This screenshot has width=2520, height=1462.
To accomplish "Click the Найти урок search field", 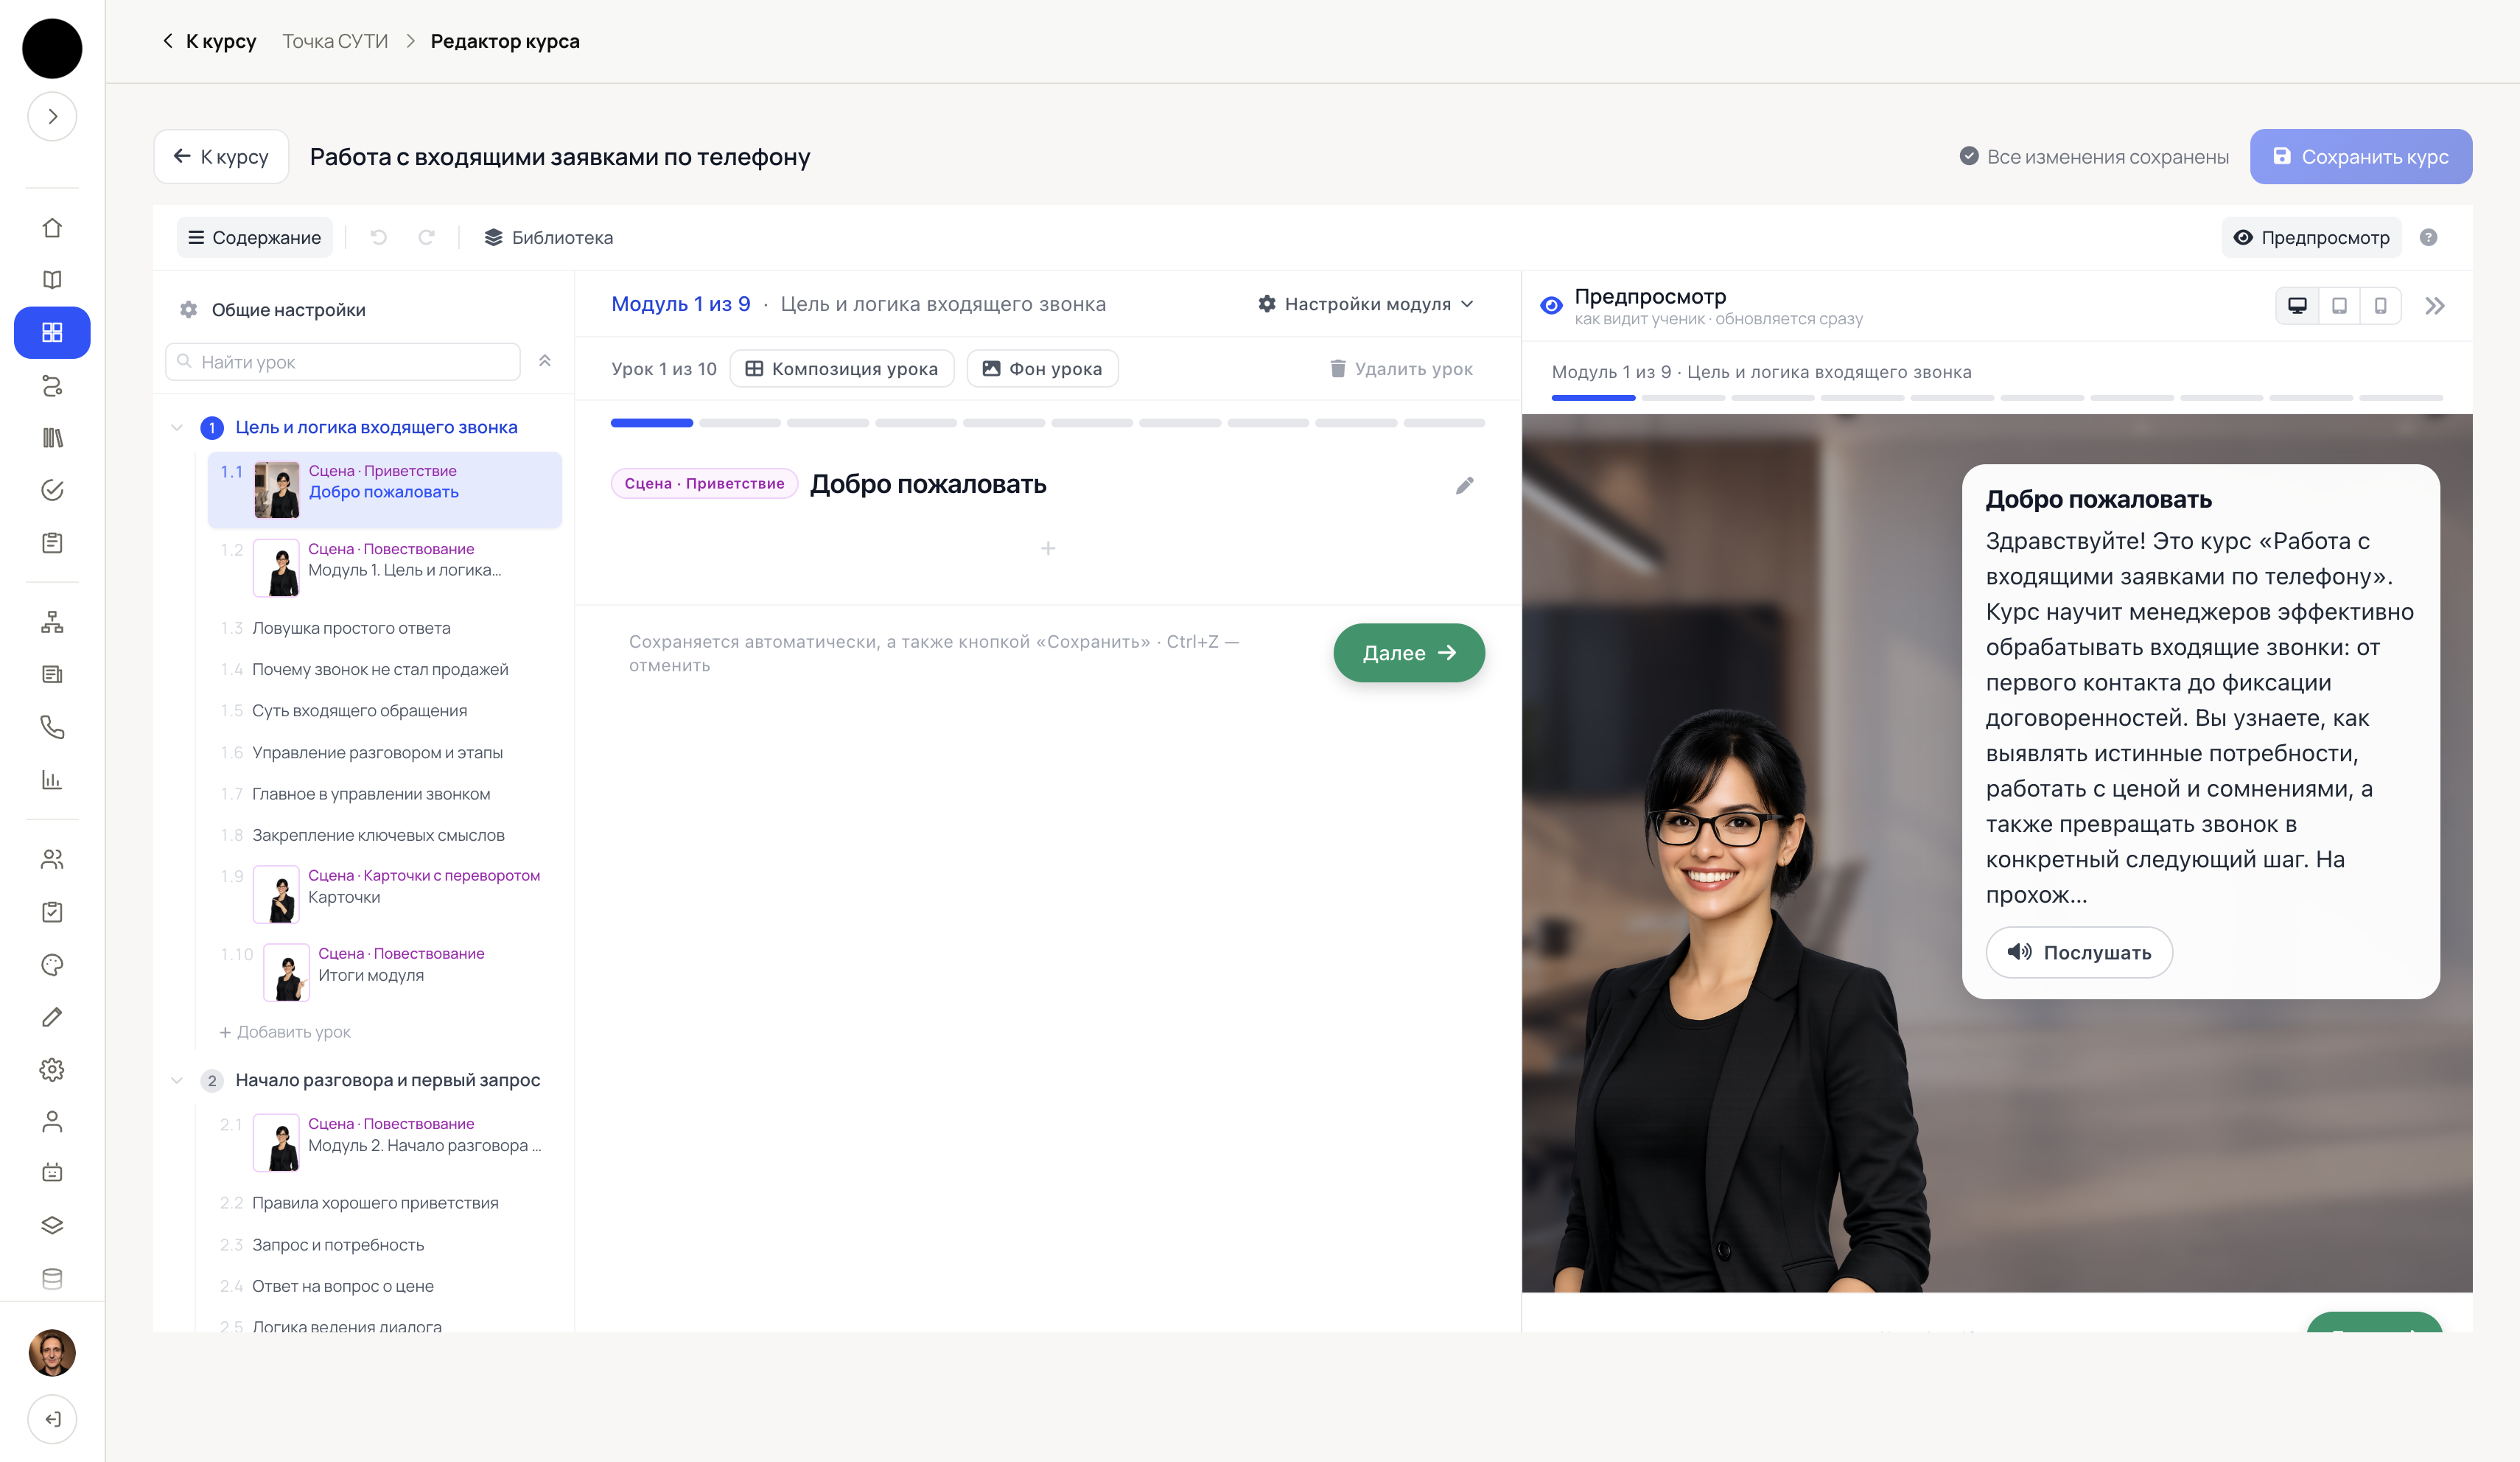I will [x=343, y=361].
